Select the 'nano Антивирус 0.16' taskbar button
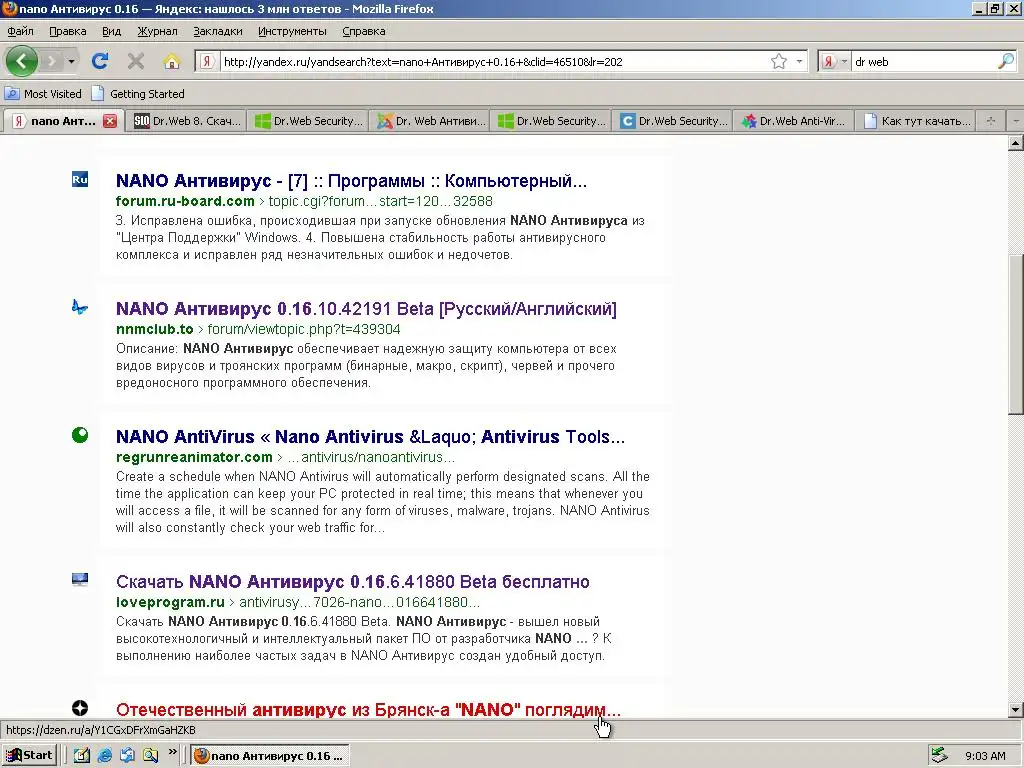Viewport: 1024px width, 768px height. (x=270, y=756)
